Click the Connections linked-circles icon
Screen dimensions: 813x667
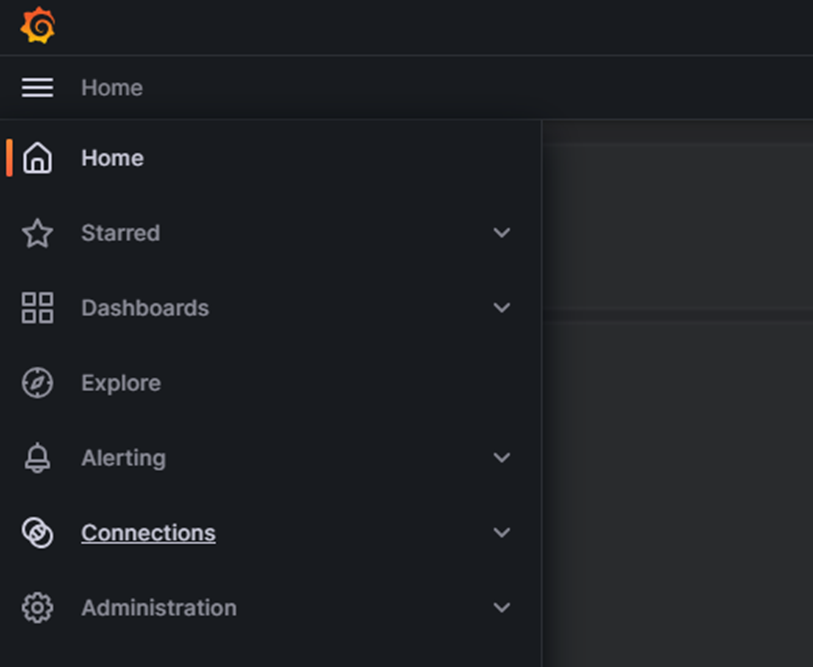click(x=38, y=533)
